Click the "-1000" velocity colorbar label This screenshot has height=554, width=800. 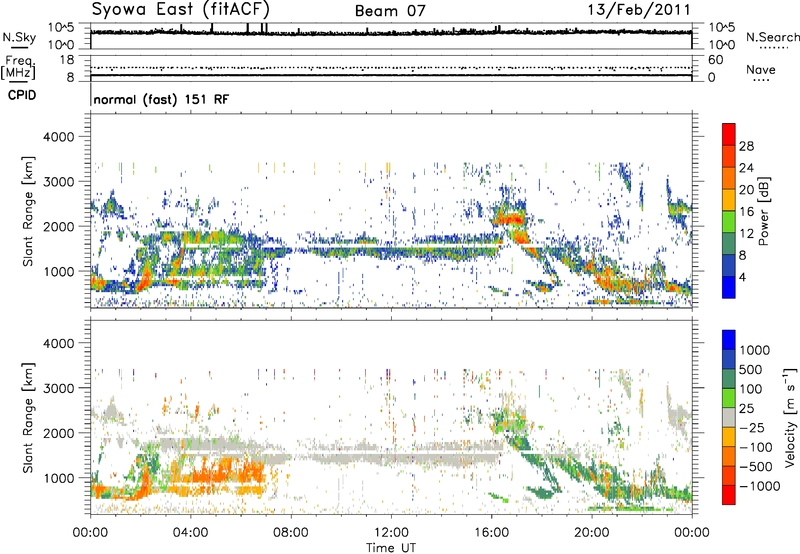point(760,486)
